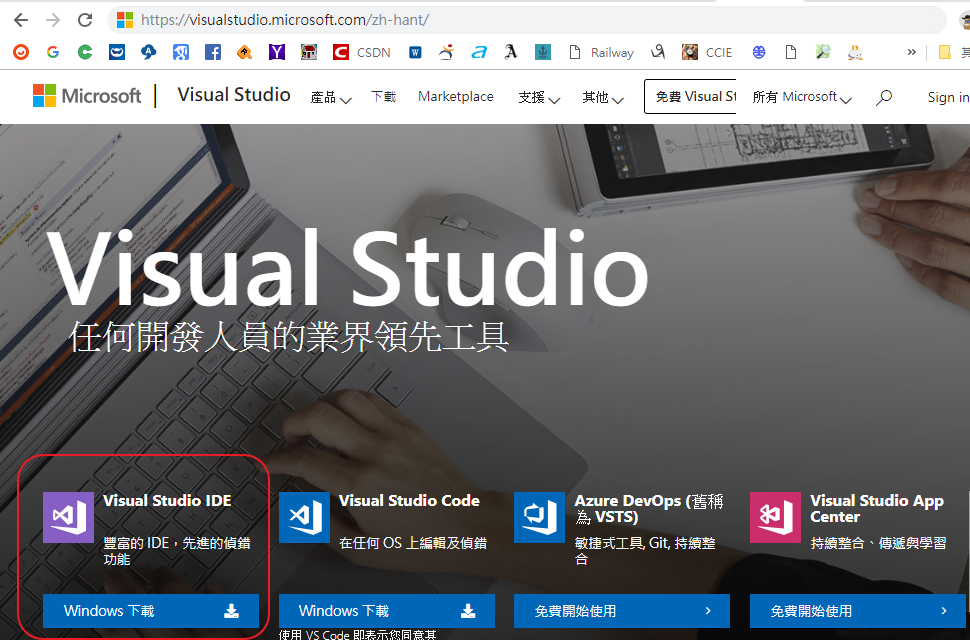970x640 pixels.
Task: Open the Railway bookmark
Action: click(x=601, y=53)
